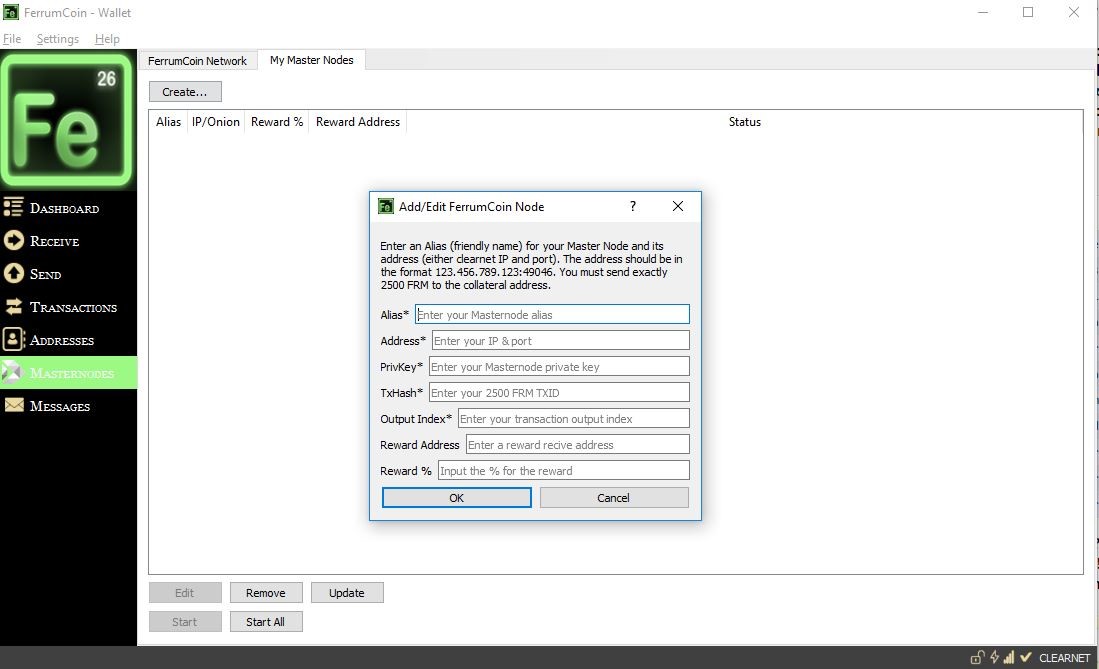This screenshot has height=669, width=1099.
Task: Close the FerrumCoin Wallet window
Action: pyautogui.click(x=1074, y=12)
